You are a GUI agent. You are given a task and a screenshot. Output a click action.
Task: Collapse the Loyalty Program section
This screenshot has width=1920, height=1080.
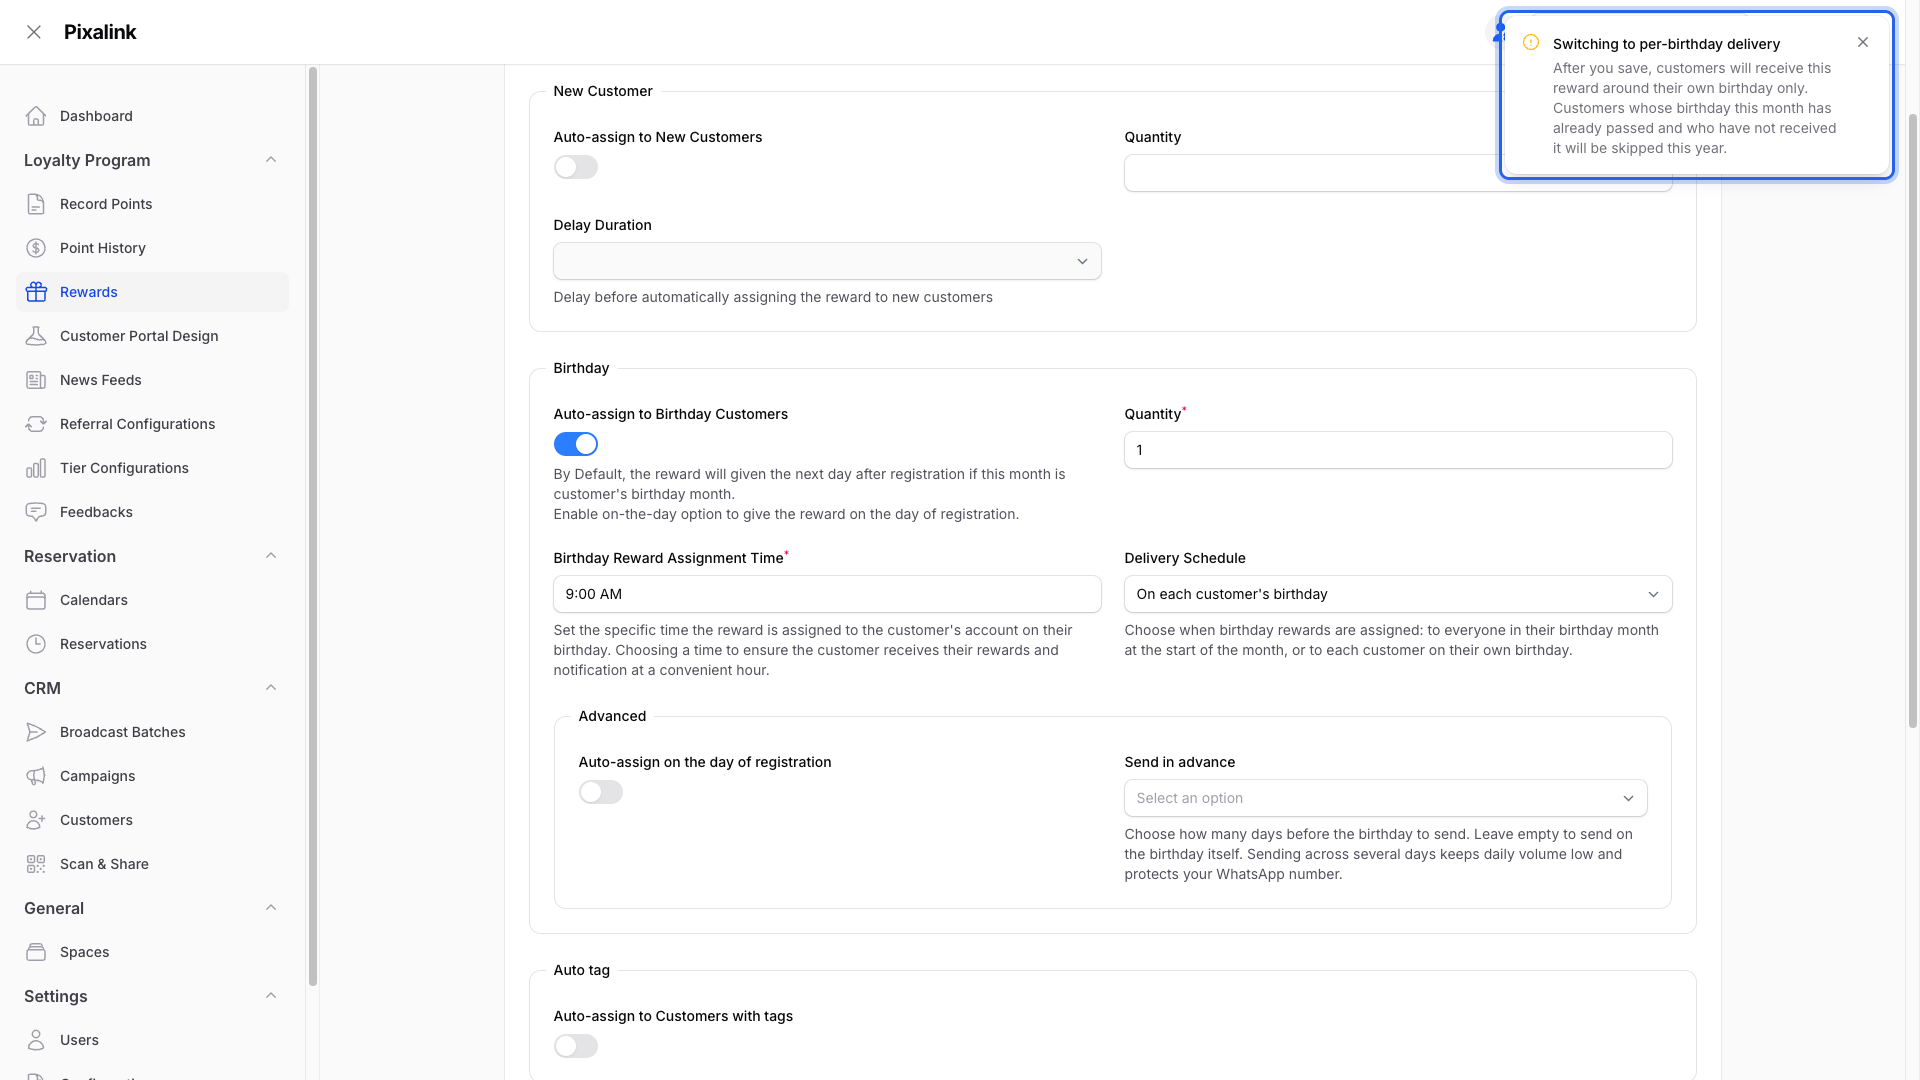pos(271,160)
